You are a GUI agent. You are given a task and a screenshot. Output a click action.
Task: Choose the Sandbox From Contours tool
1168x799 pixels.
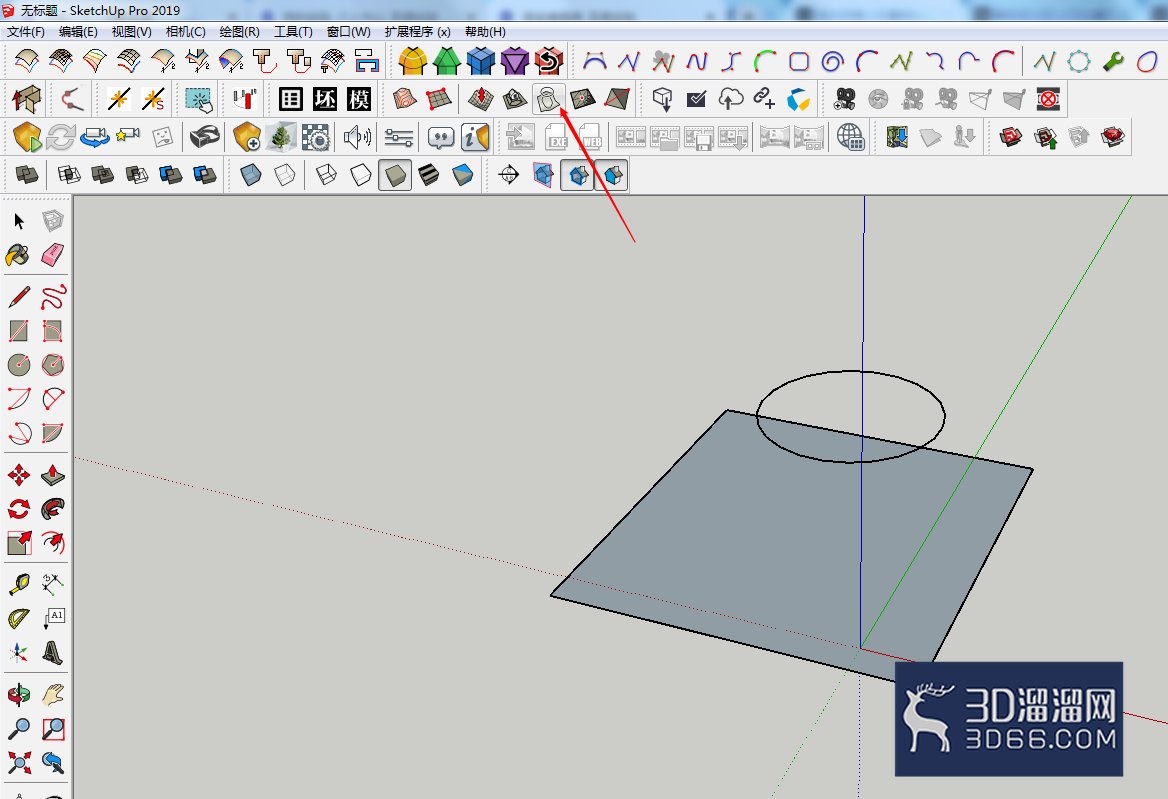coord(404,98)
